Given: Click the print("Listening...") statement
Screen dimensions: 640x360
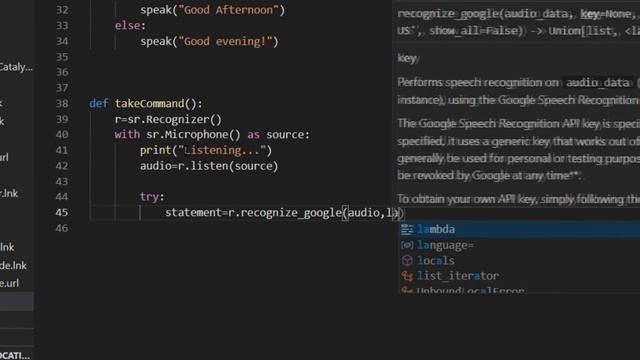Looking at the screenshot, I should point(206,151).
